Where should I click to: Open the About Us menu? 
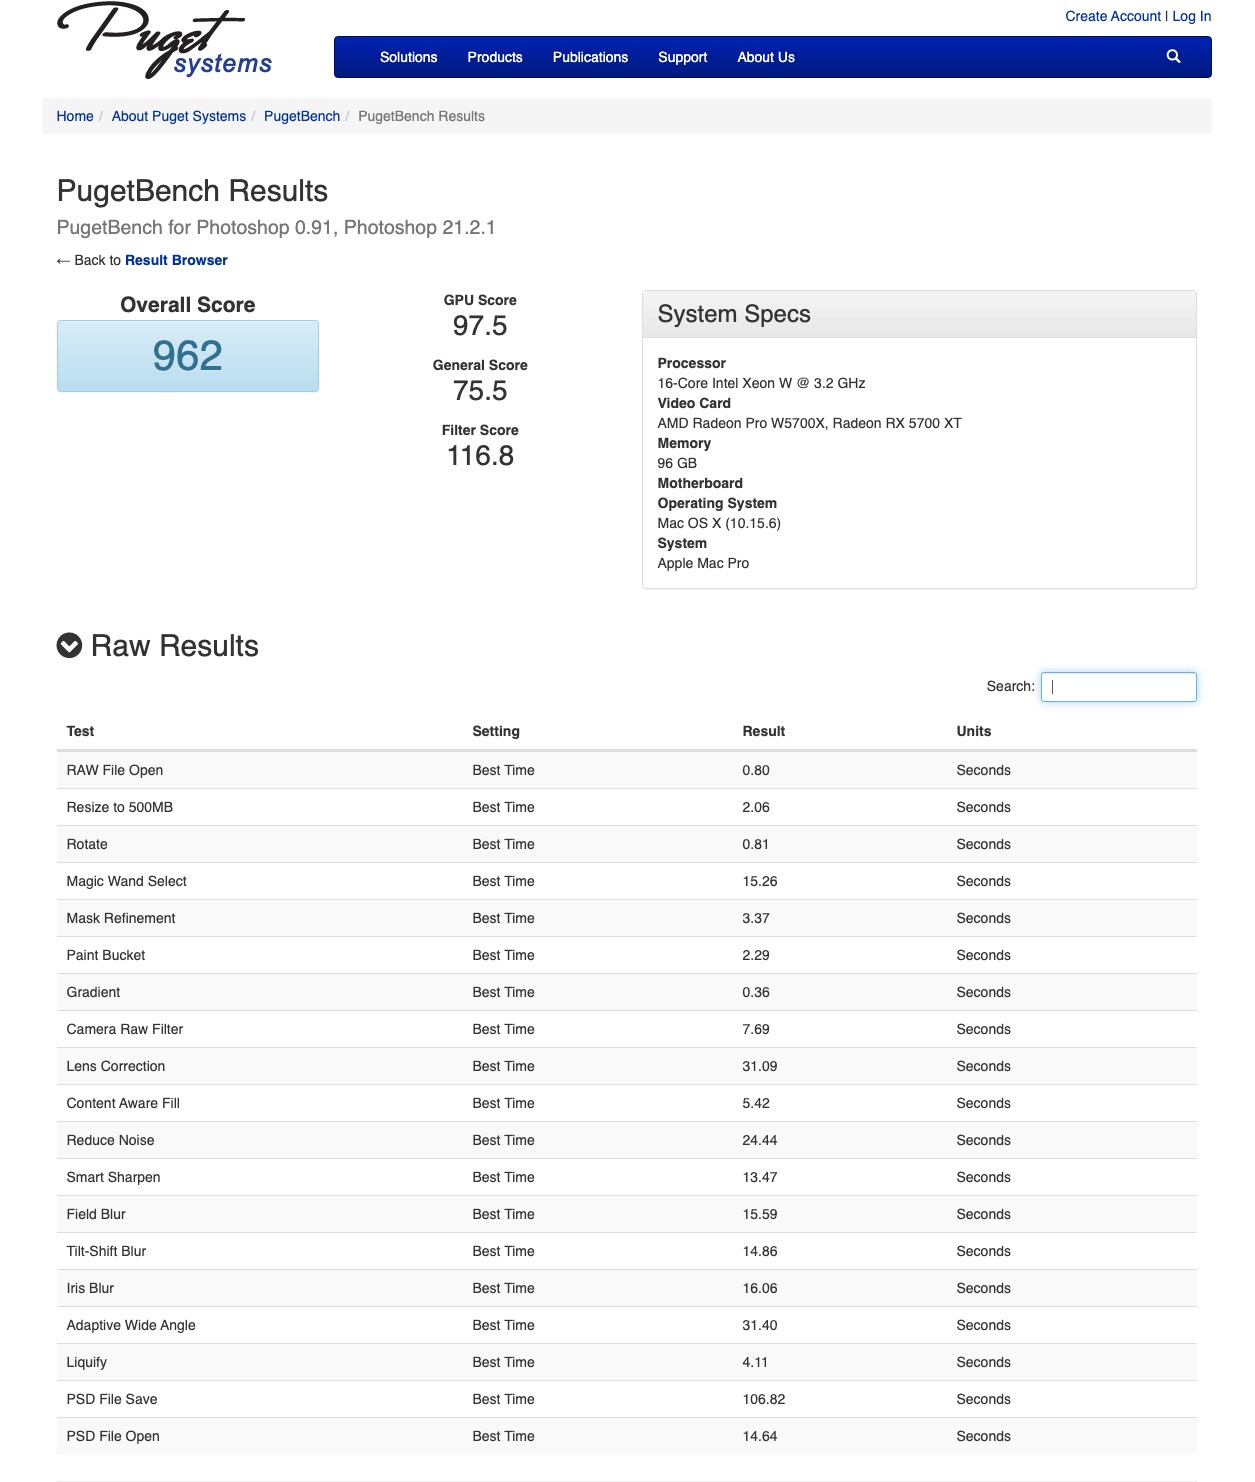pos(766,57)
